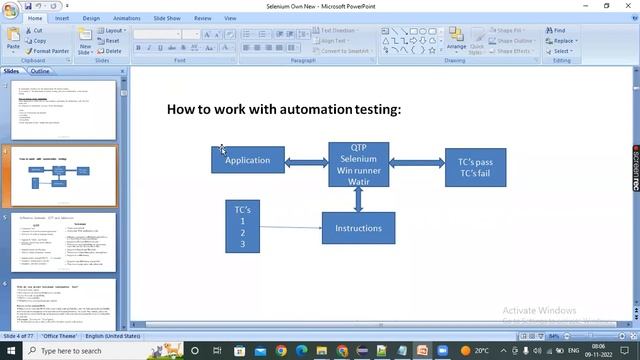Screen dimensions: 640x360
Task: Center the paragraph text
Action: point(257,48)
